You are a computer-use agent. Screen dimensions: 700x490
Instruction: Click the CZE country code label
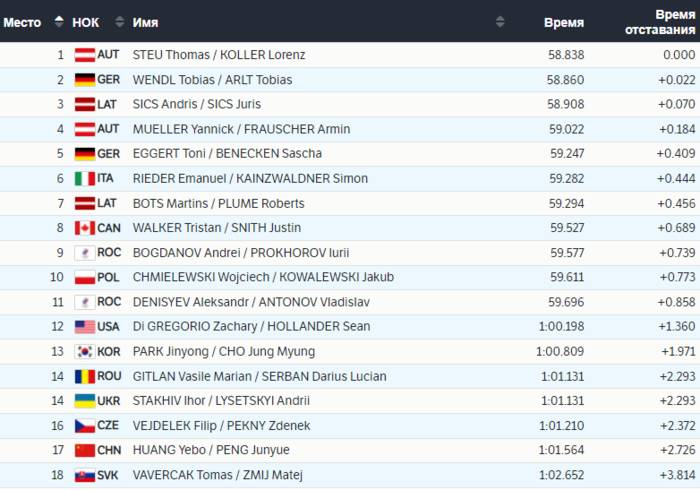pyautogui.click(x=108, y=425)
